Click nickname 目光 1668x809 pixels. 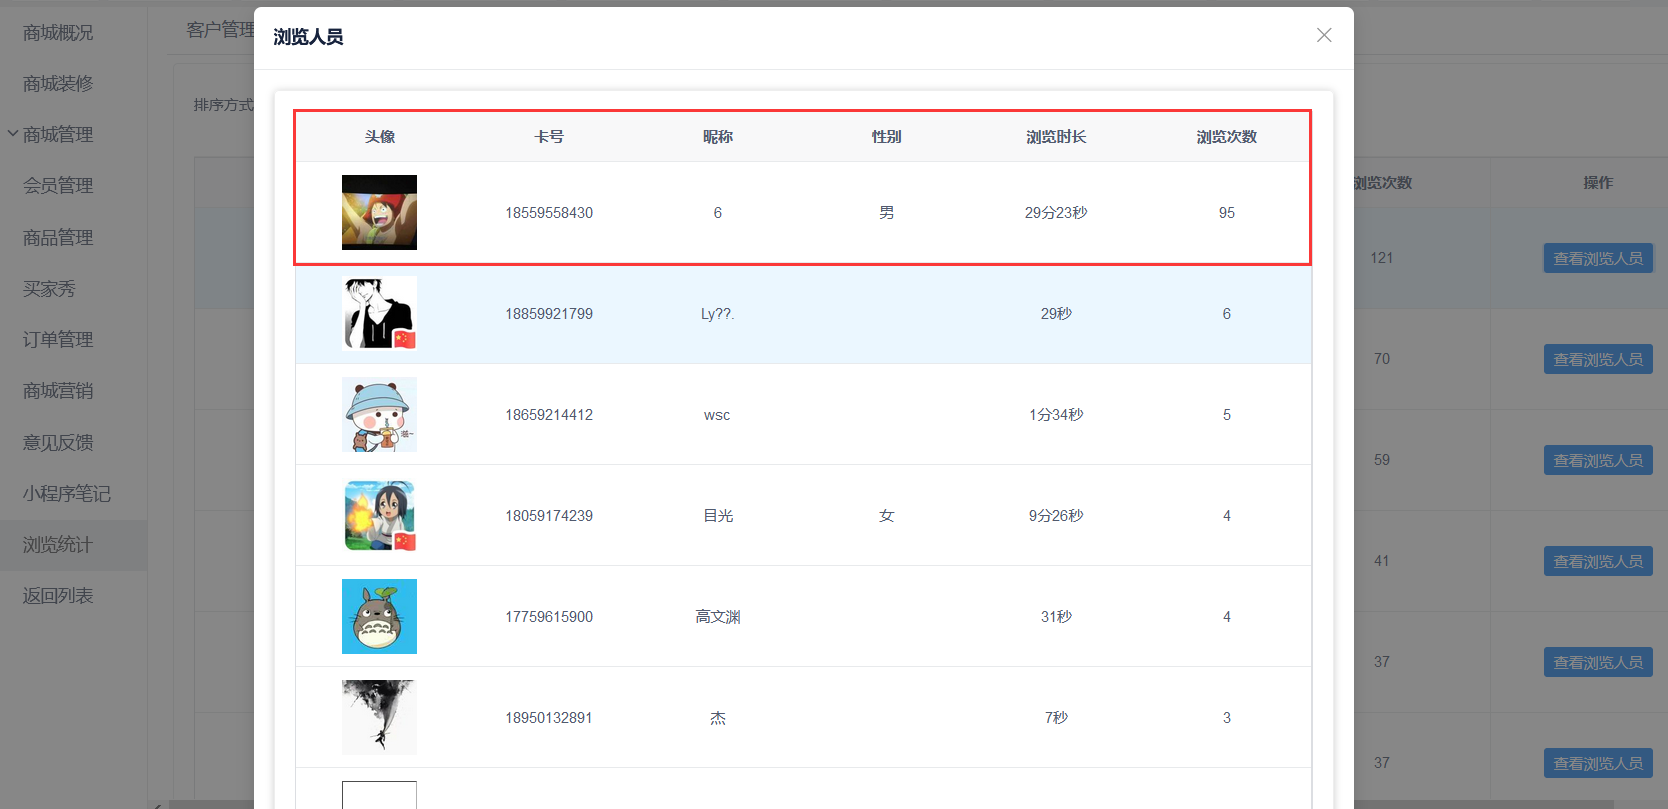tap(718, 516)
